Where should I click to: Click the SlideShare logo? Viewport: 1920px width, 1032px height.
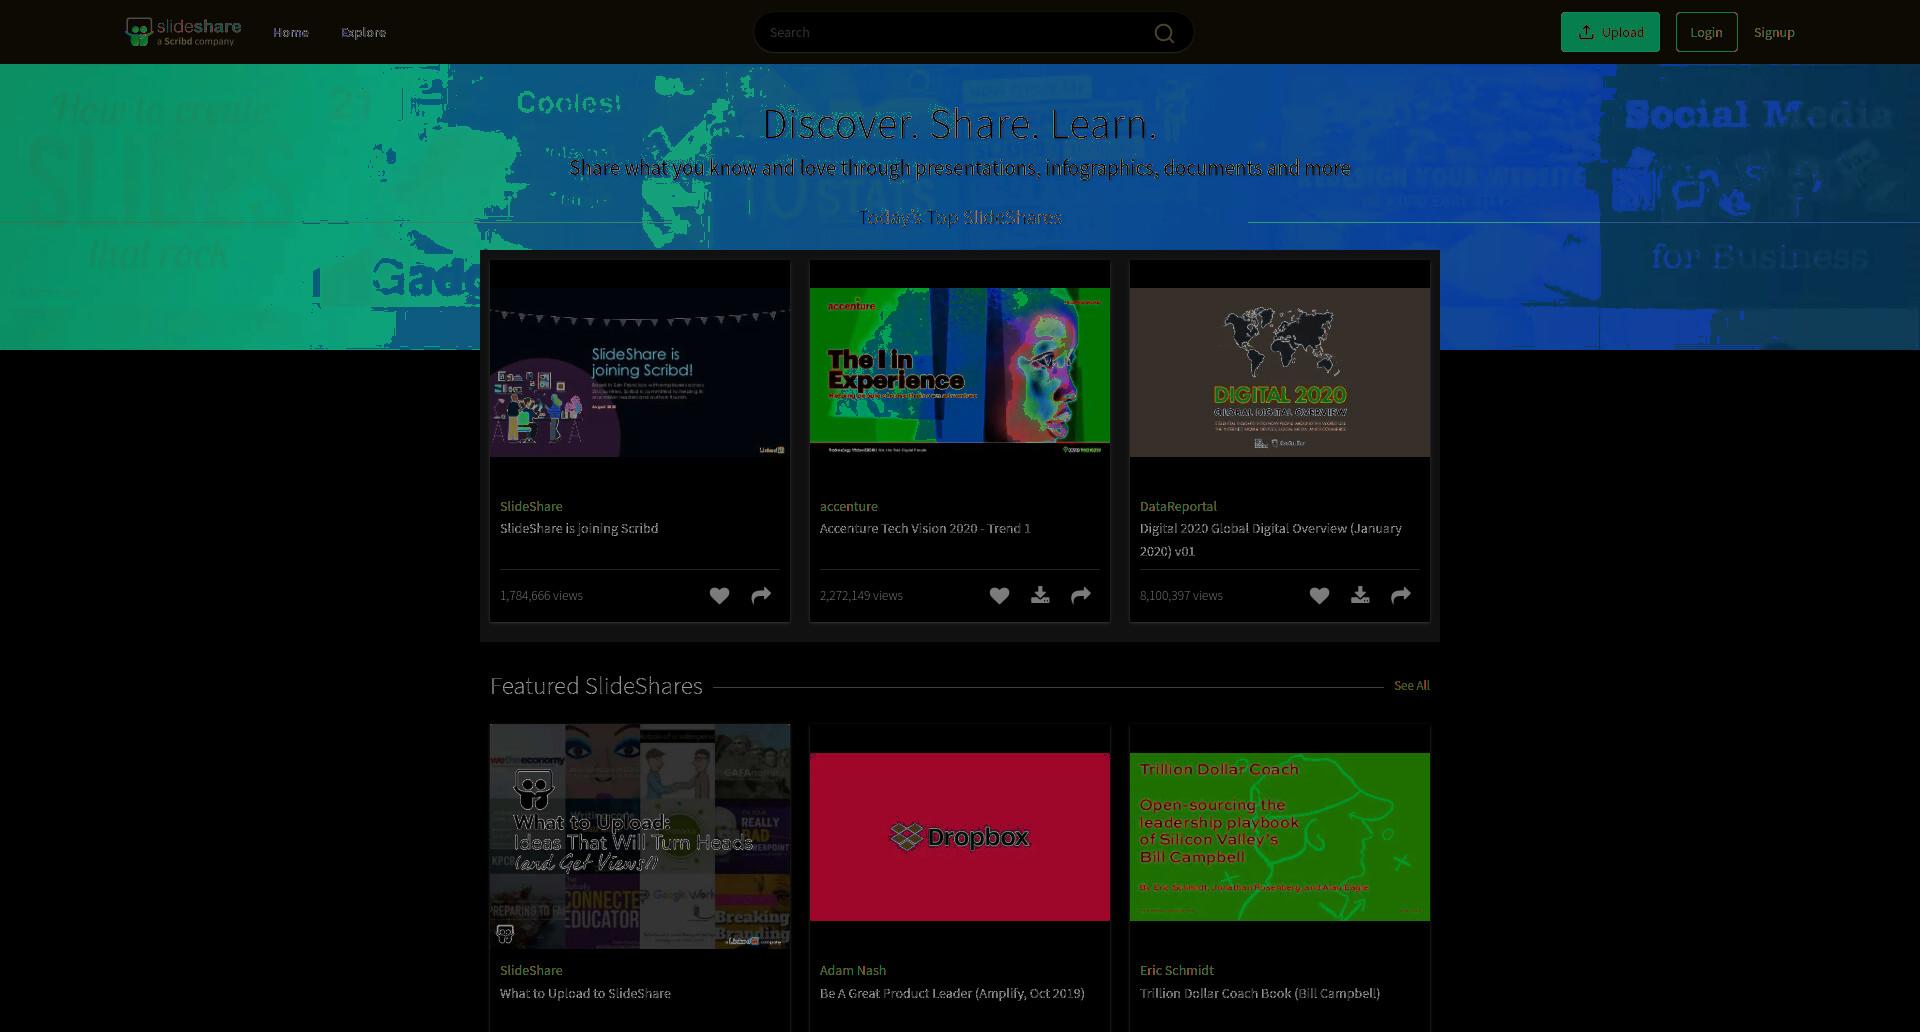[183, 32]
